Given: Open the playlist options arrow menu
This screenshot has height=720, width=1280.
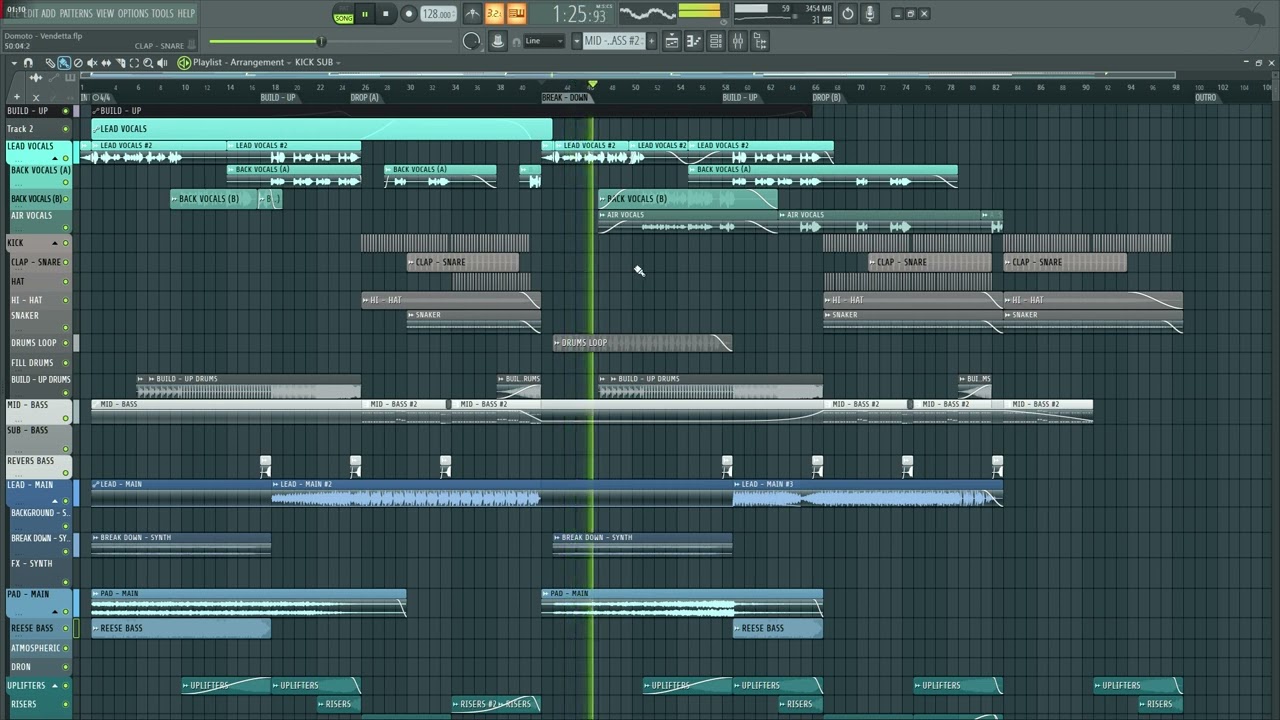Looking at the screenshot, I should [12, 63].
